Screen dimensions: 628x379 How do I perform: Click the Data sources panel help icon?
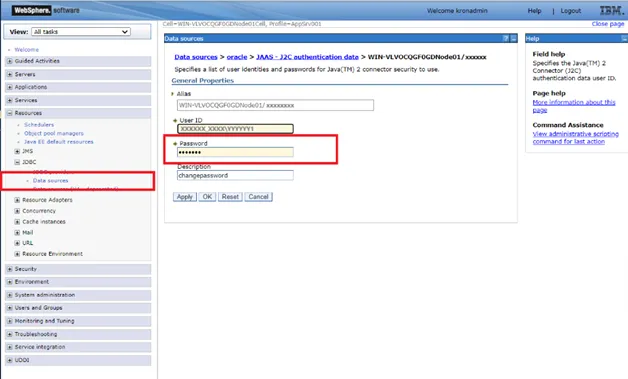click(x=506, y=38)
